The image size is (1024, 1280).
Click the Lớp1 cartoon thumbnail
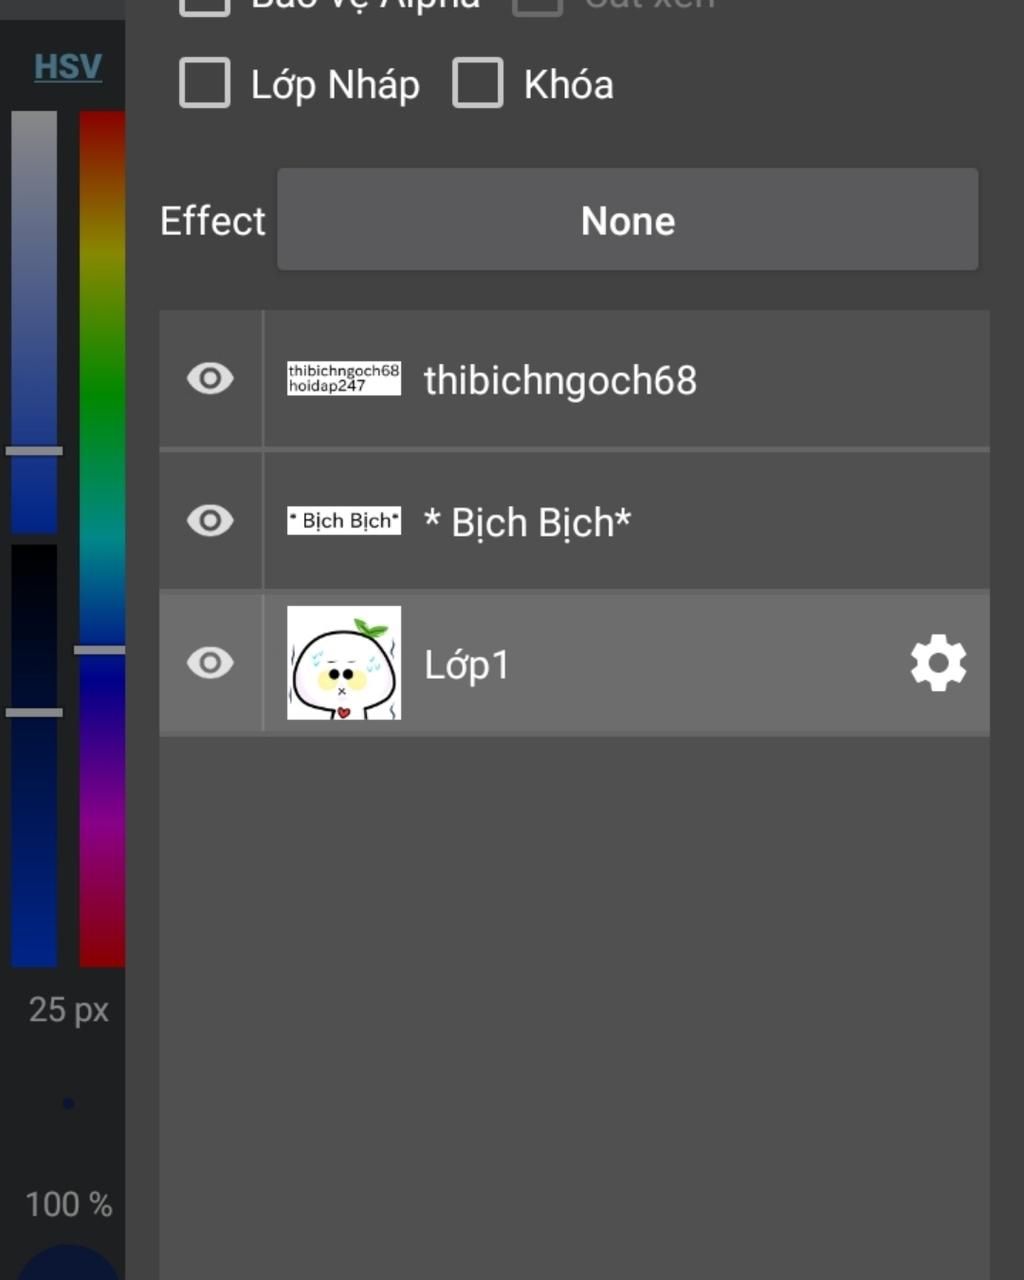pyautogui.click(x=344, y=663)
